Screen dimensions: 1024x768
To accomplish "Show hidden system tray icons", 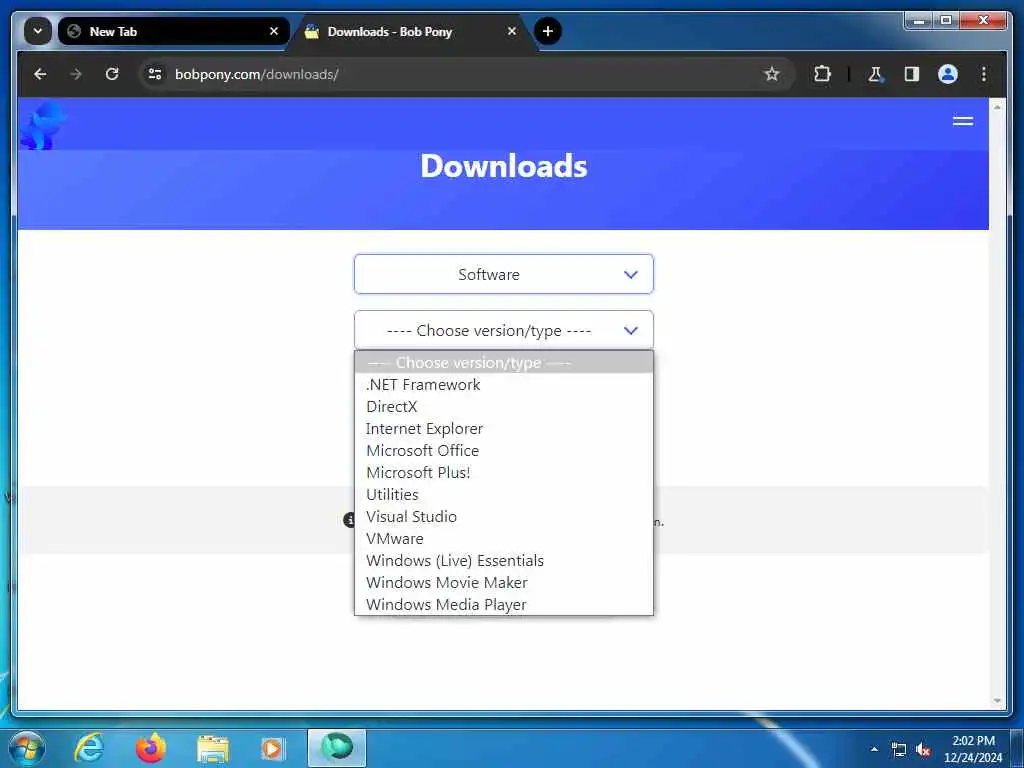I will click(x=874, y=749).
